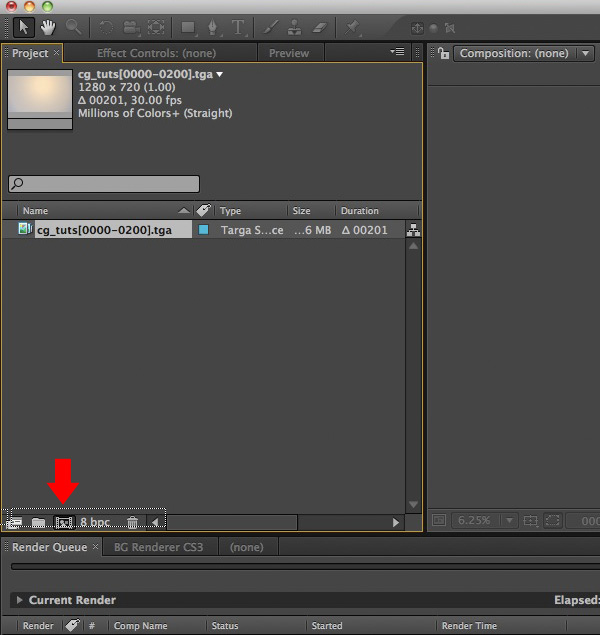Switch to Effect Controls: (none) tab

pyautogui.click(x=156, y=53)
